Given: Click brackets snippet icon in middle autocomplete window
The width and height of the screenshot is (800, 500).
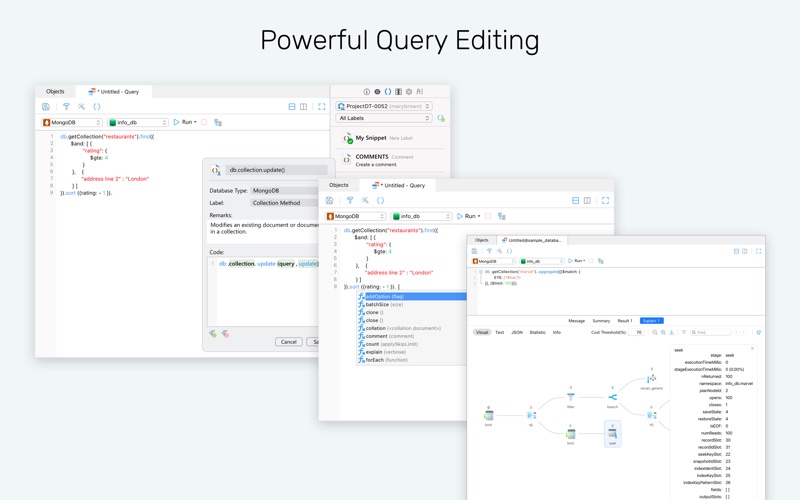Looking at the screenshot, I should point(380,201).
